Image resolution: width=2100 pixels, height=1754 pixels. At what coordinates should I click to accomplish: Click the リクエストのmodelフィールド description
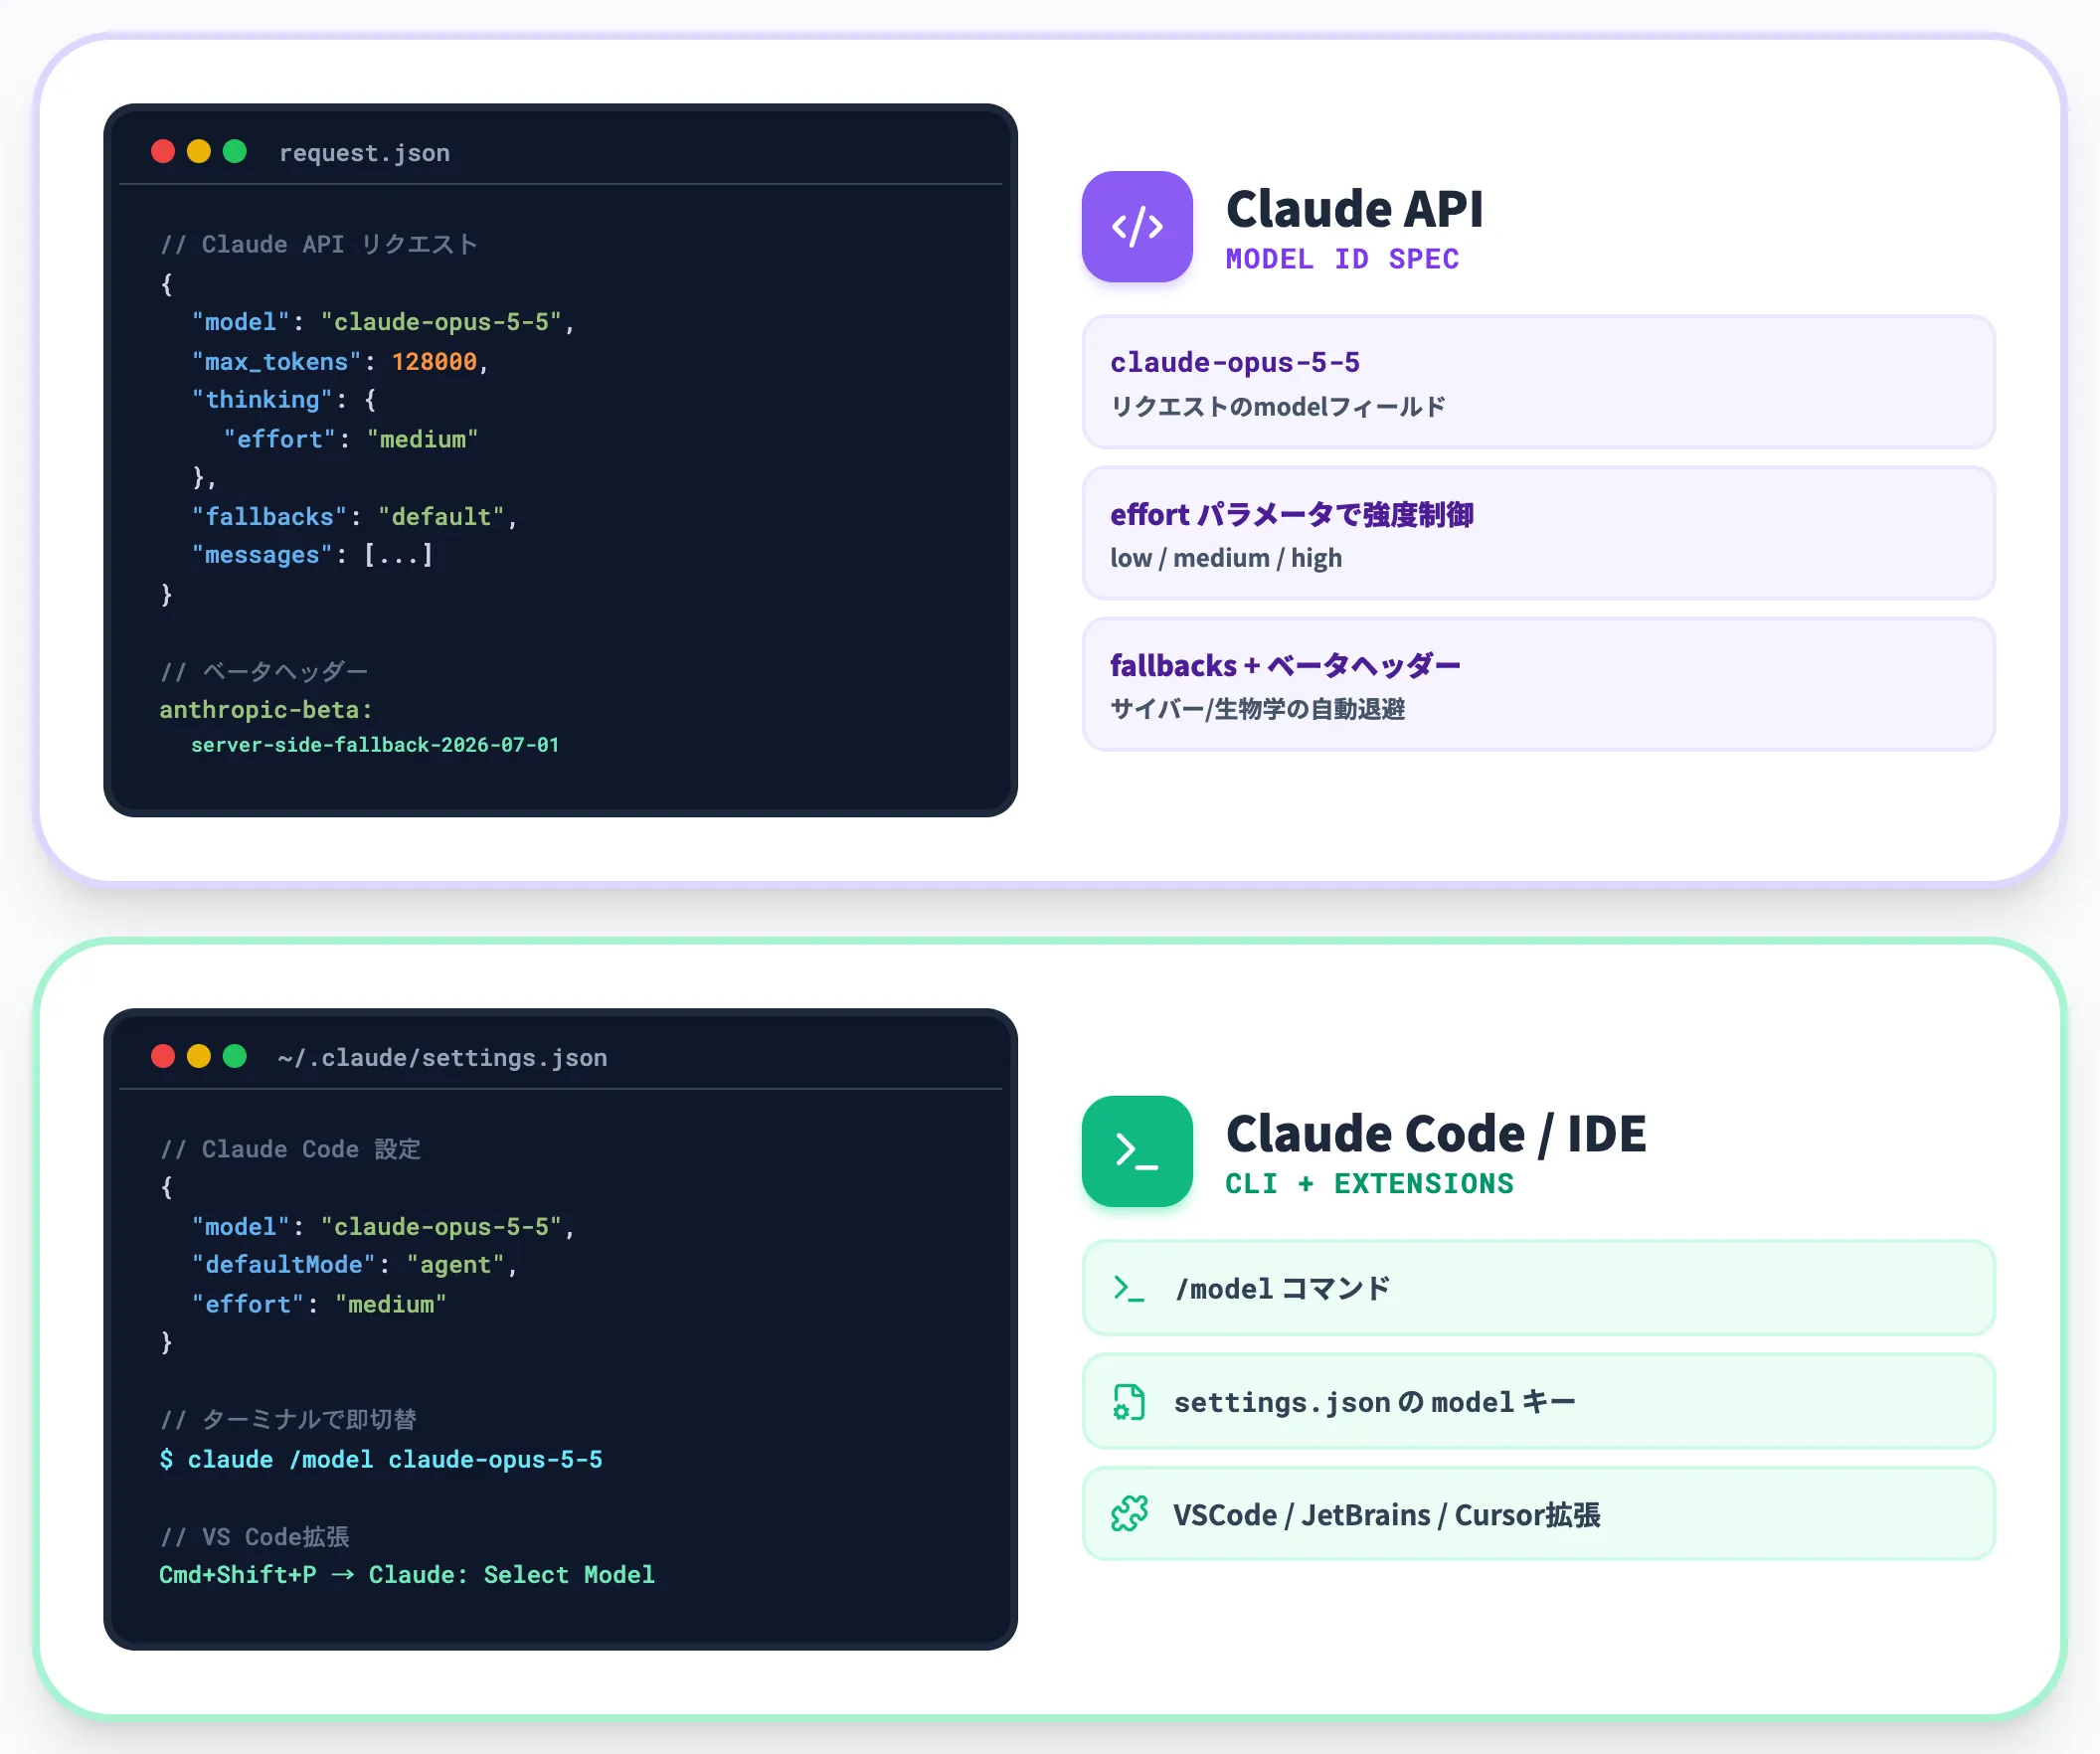click(x=1278, y=407)
